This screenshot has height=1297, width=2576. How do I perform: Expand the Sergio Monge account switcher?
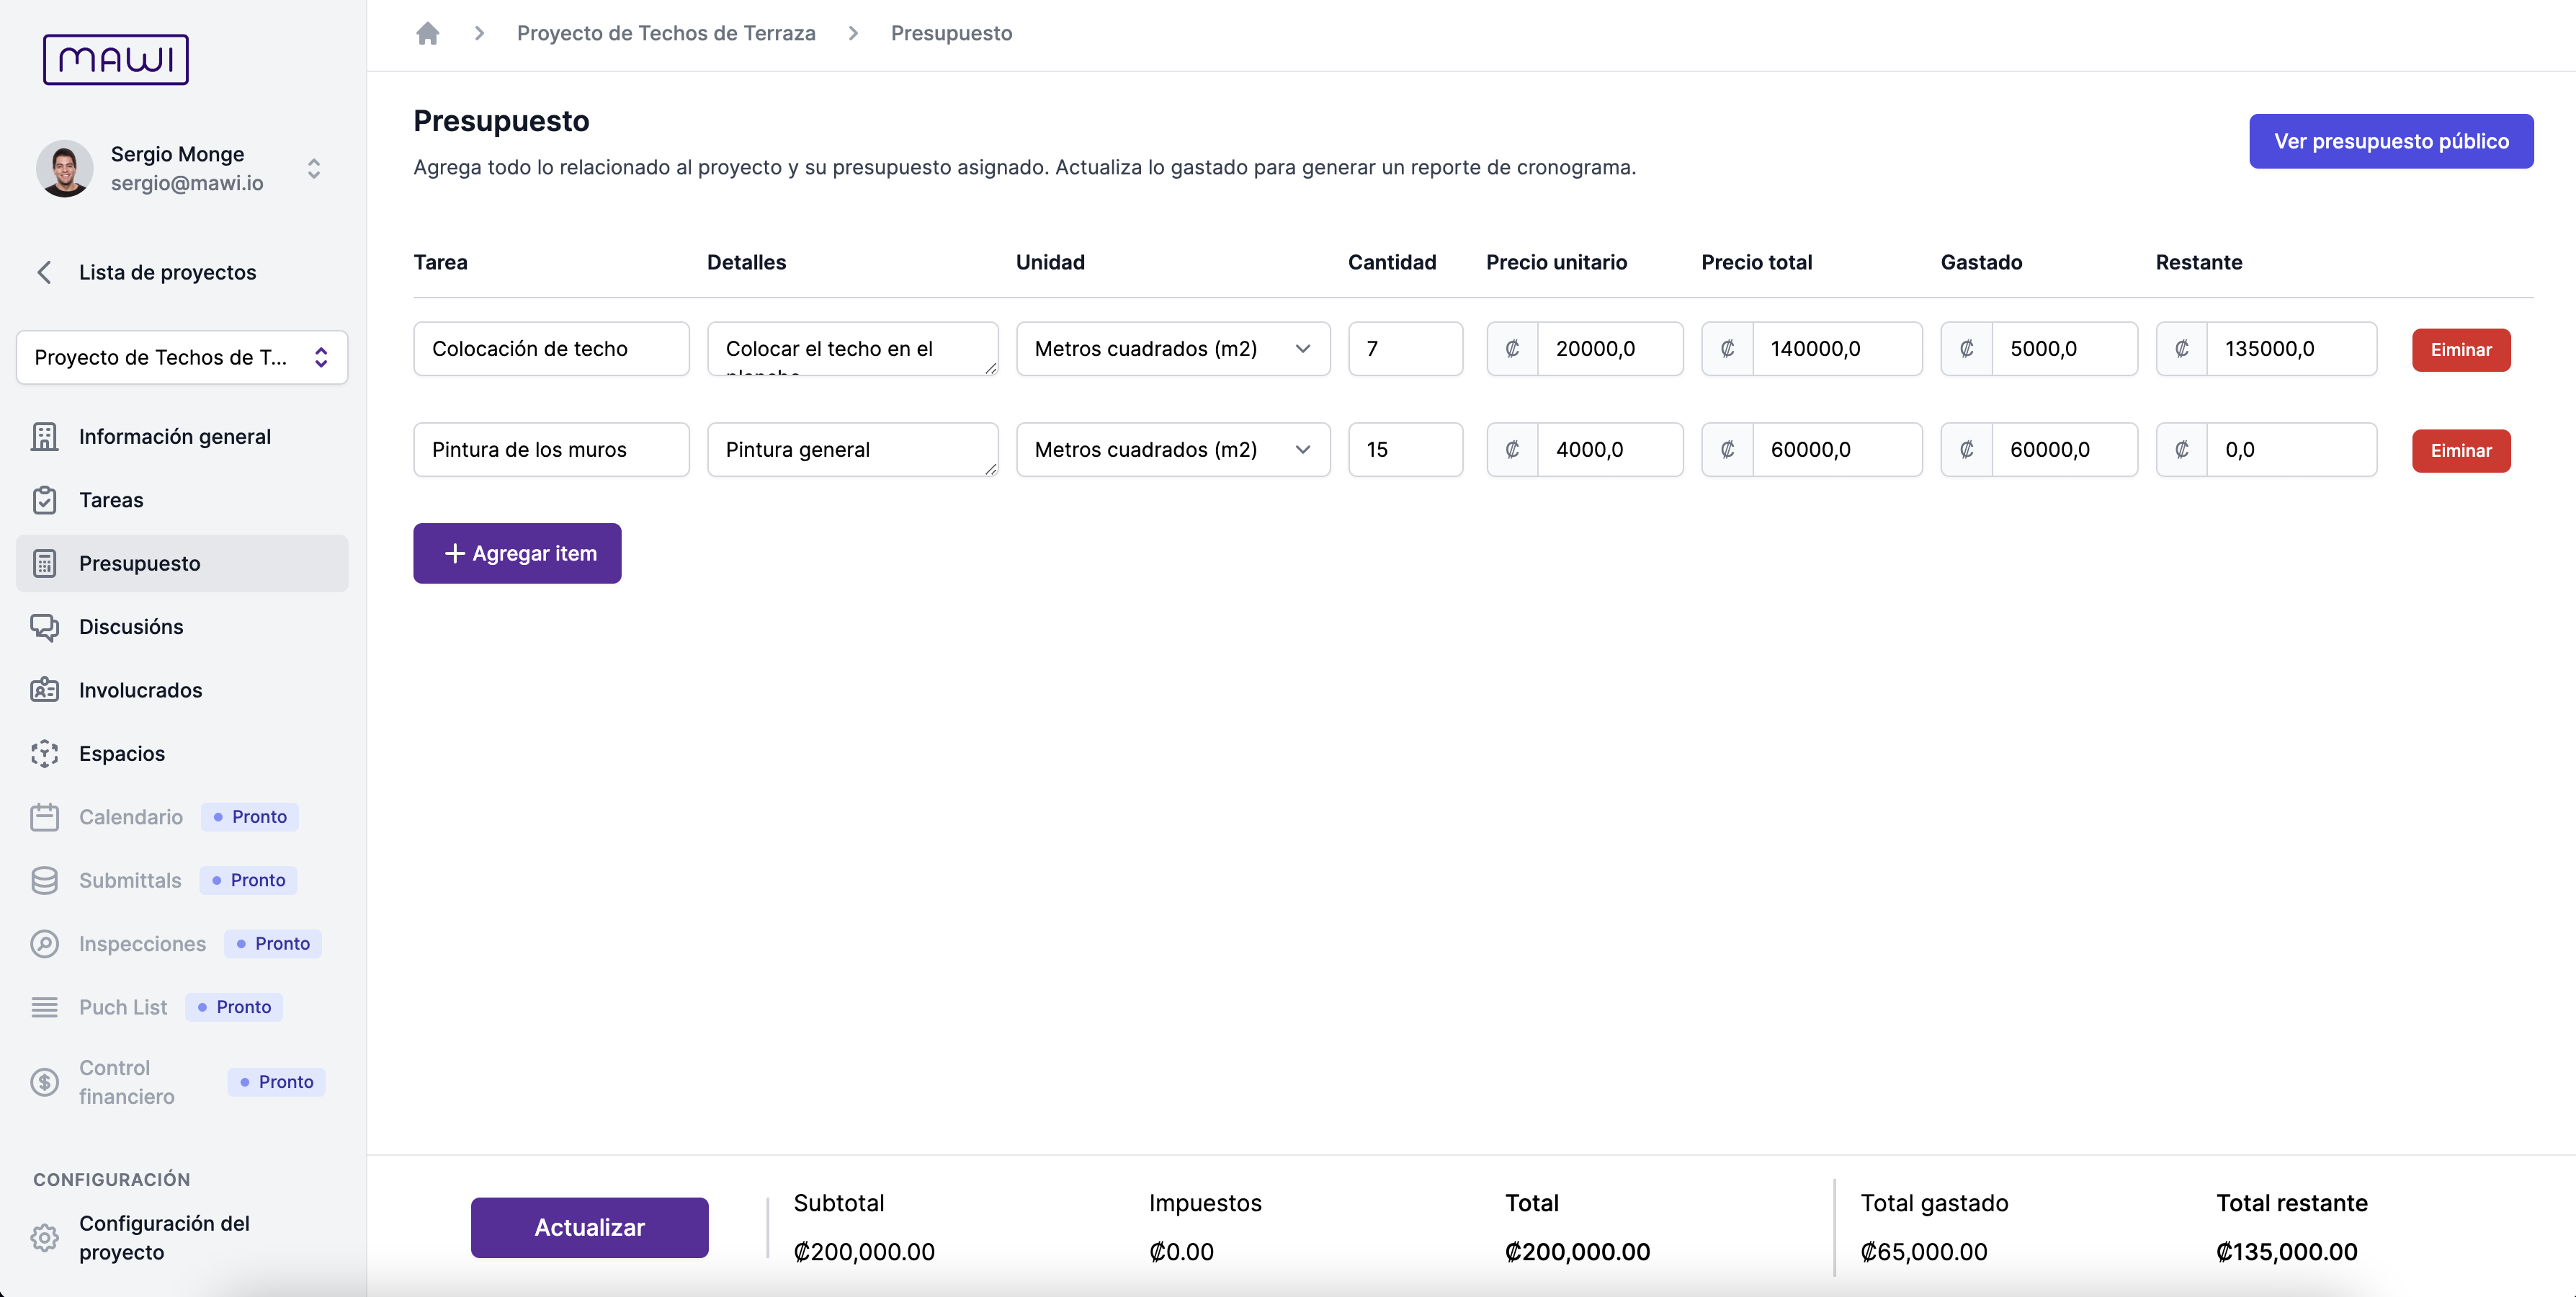pos(314,168)
